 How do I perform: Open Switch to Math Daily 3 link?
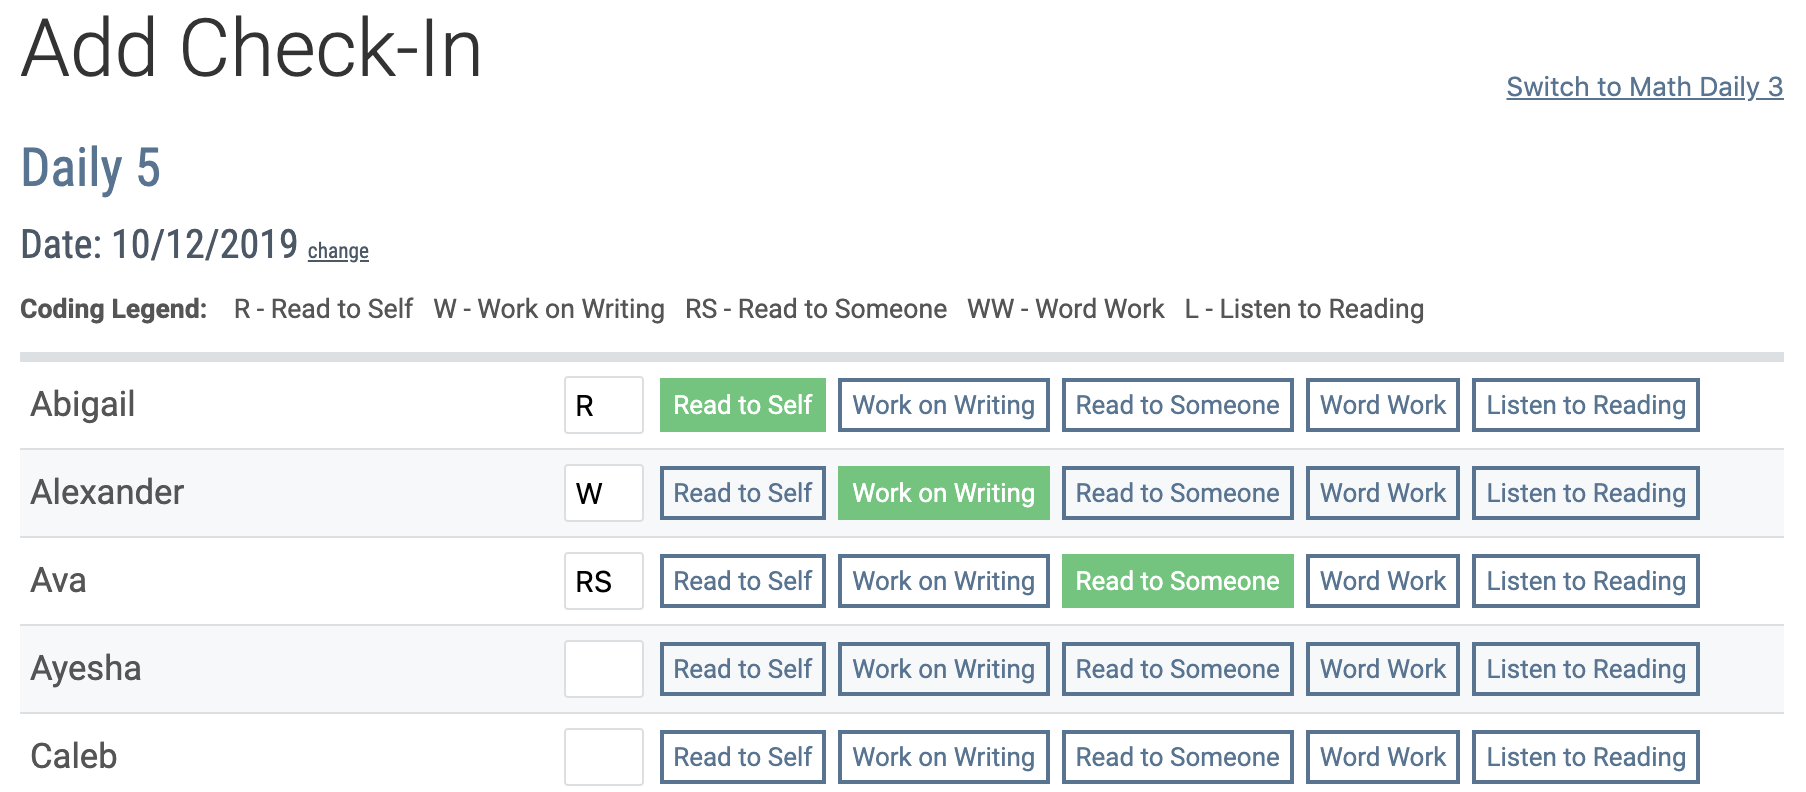pyautogui.click(x=1644, y=87)
